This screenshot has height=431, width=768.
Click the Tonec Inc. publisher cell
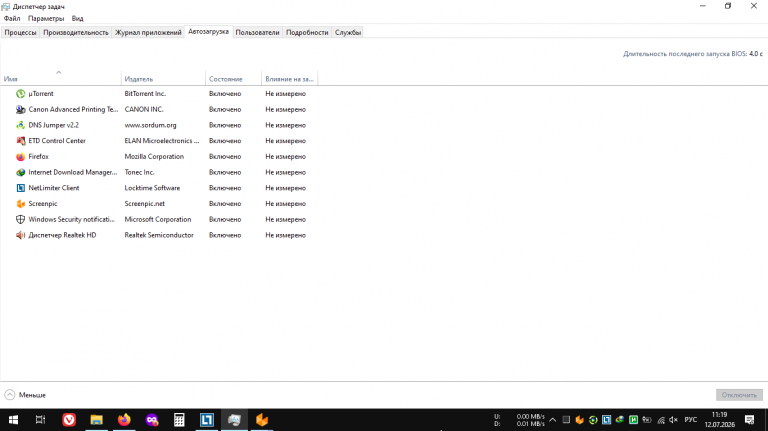coord(139,172)
